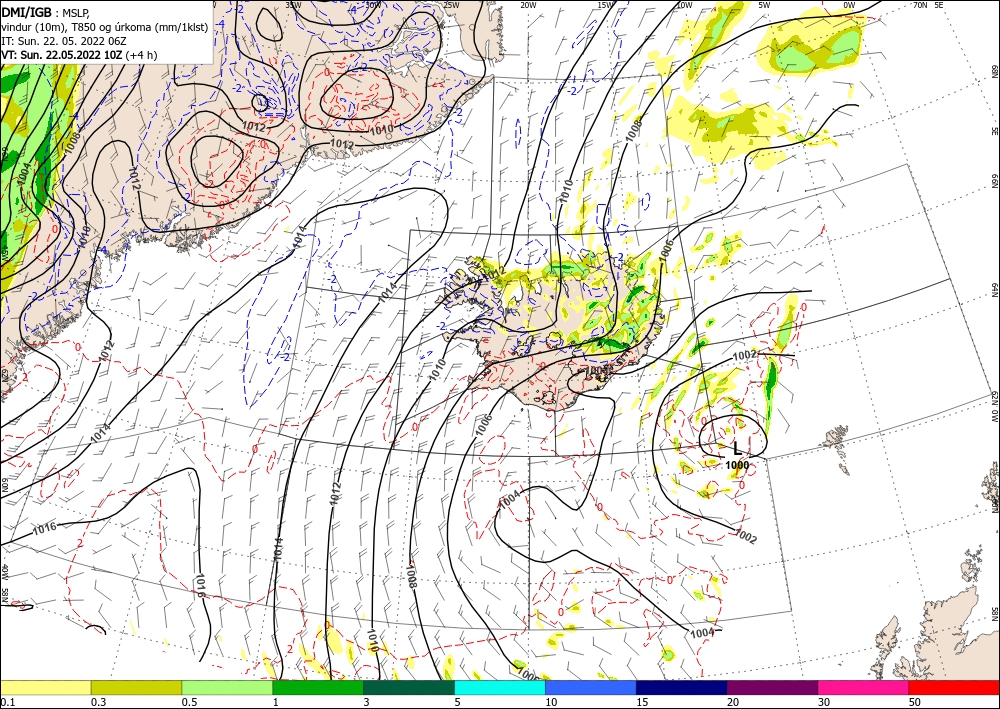Click the "10W" longitude label at the top

pyautogui.click(x=684, y=4)
